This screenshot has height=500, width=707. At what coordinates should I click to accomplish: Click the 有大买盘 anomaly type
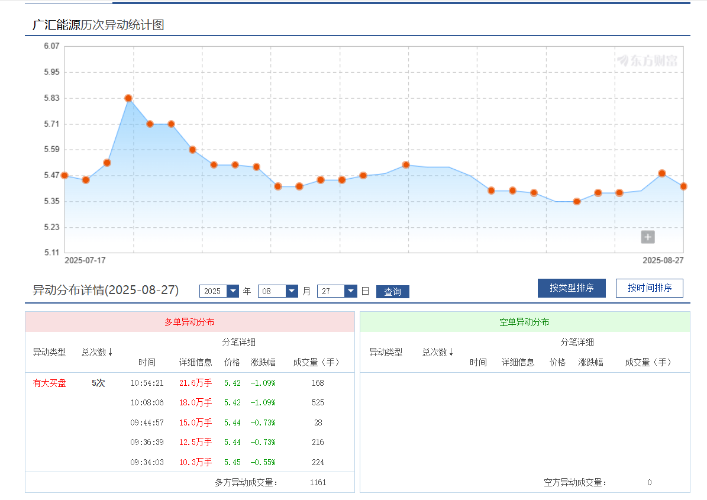click(50, 383)
